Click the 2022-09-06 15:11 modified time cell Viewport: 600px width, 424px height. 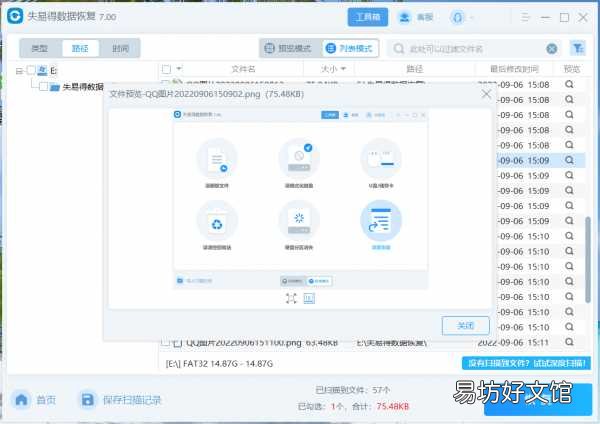pyautogui.click(x=513, y=342)
